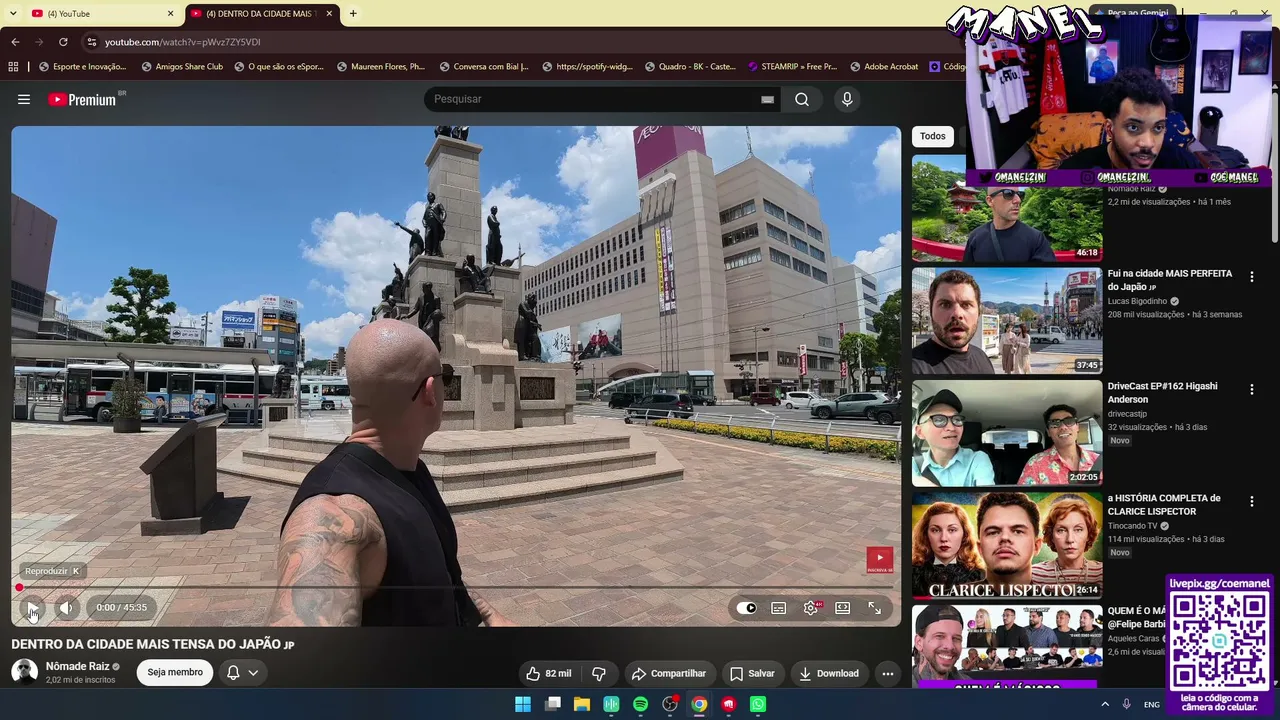1280x720 pixels.
Task: Go to YouTube Premium home logo
Action: click(x=84, y=99)
